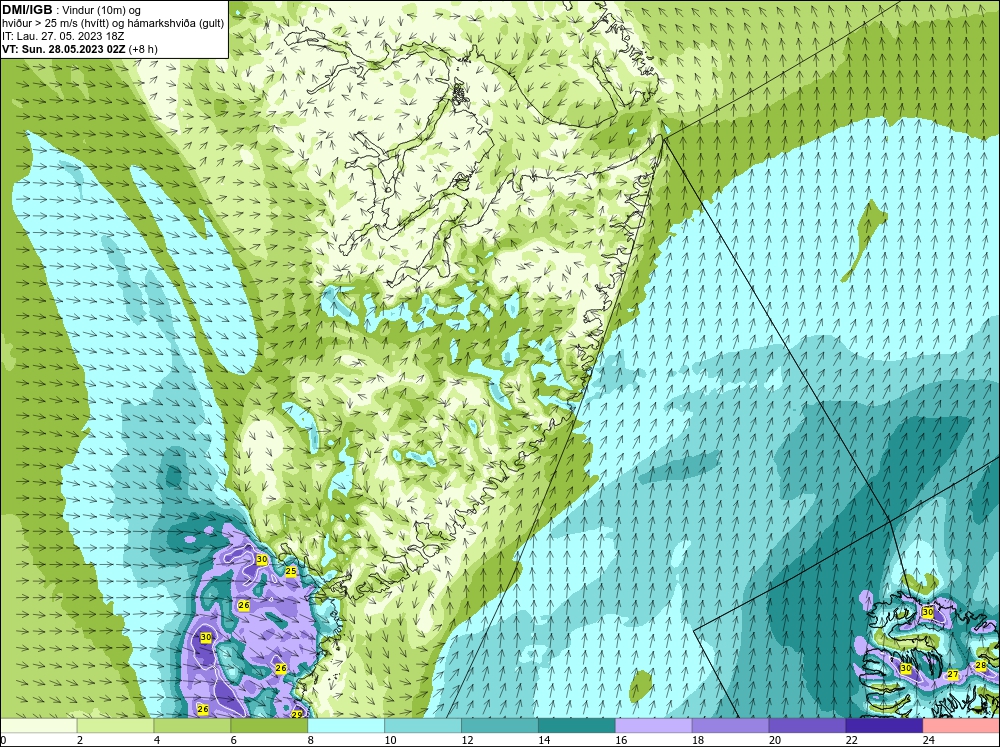Click the legend scale number "12"
This screenshot has width=1000, height=747.
pyautogui.click(x=467, y=740)
